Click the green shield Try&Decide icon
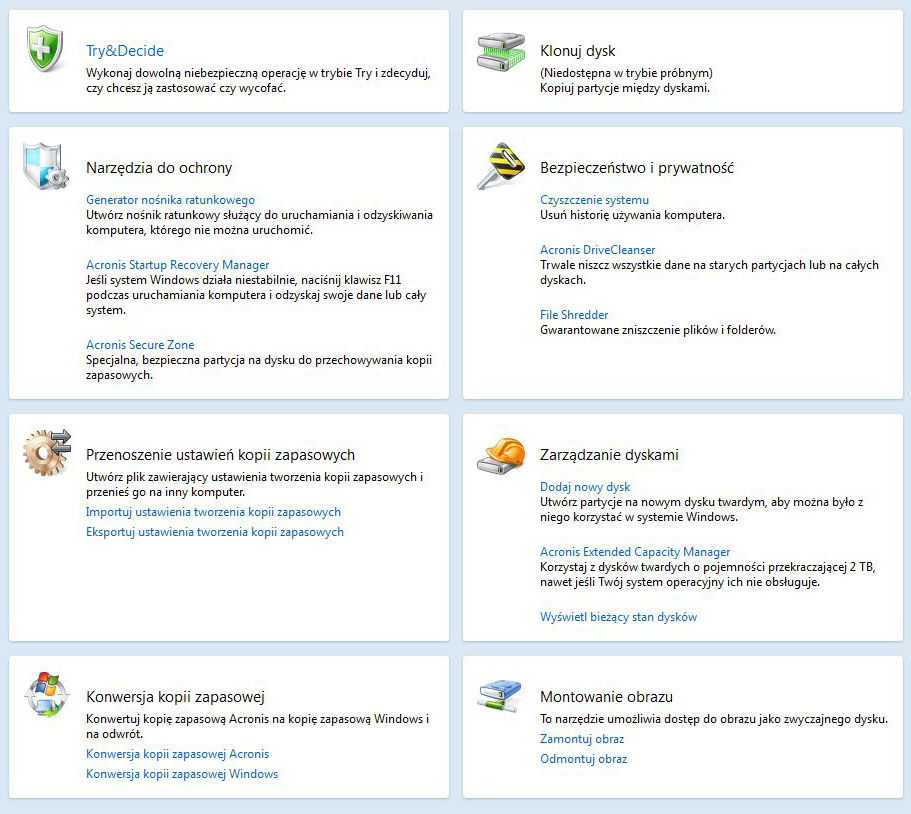The image size is (911, 814). (x=45, y=48)
